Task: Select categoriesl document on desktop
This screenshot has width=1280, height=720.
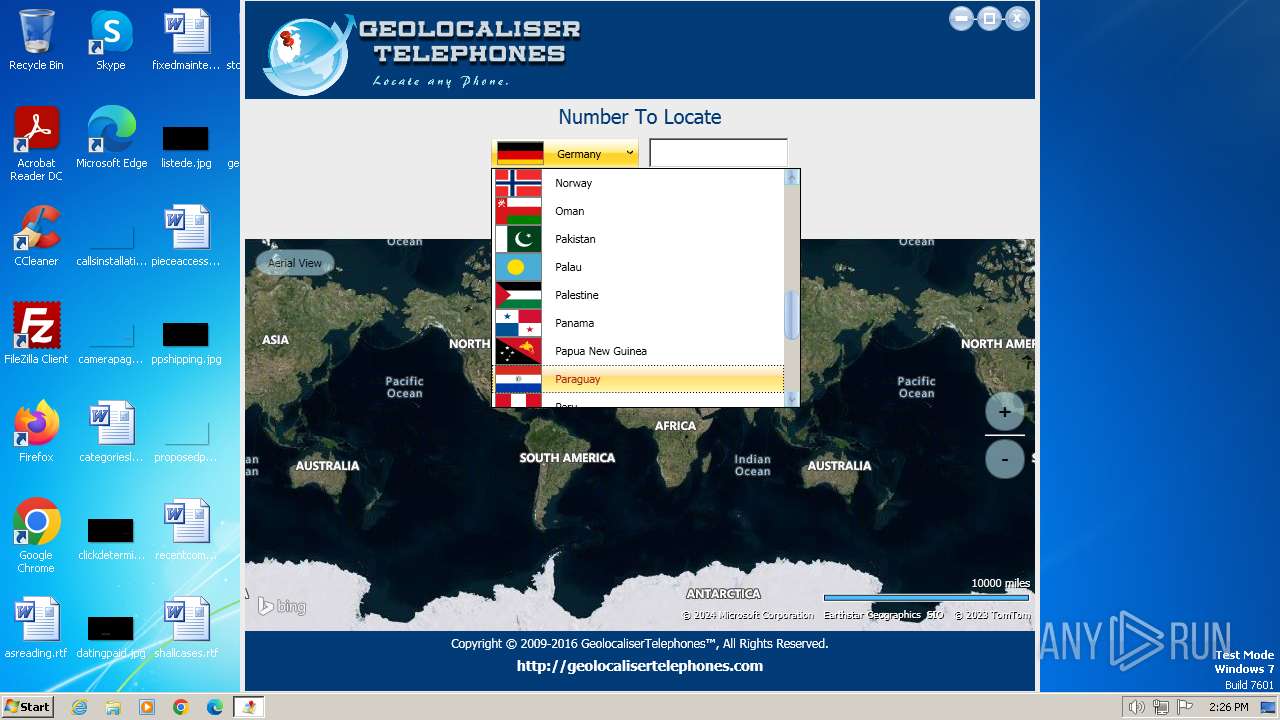Action: point(111,431)
